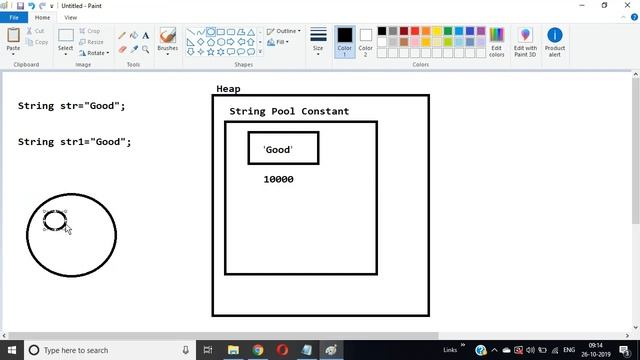
Task: Click the Brushes tool icon
Action: tap(168, 35)
